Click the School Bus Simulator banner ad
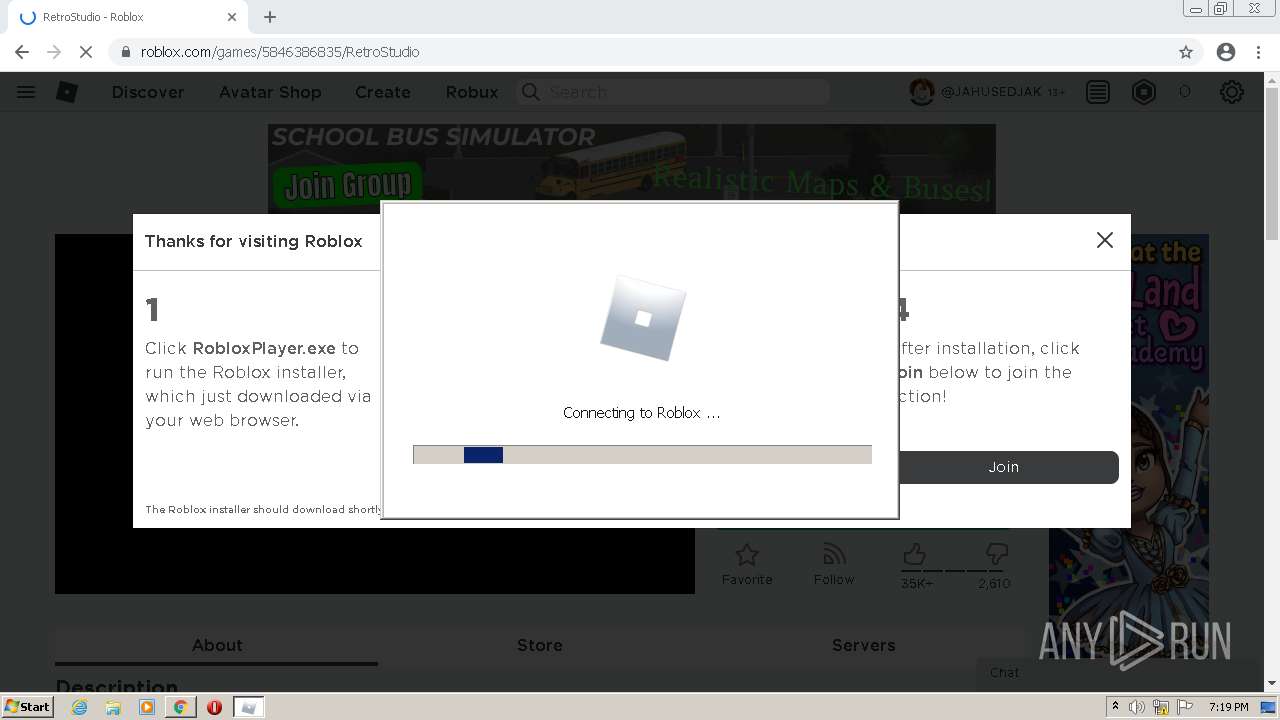The image size is (1280, 720). (632, 167)
